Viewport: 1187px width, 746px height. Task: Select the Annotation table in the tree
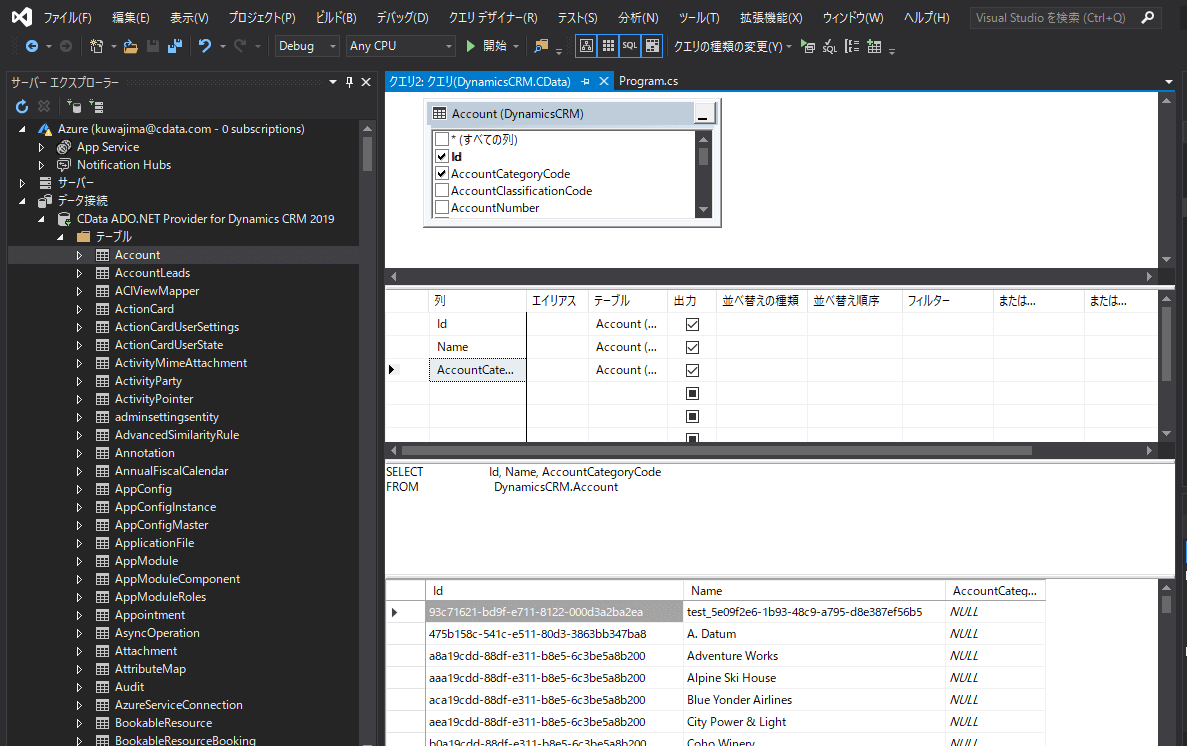click(145, 453)
